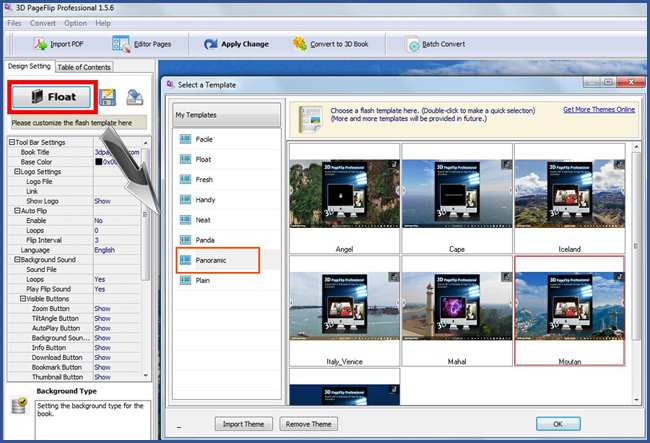Screen dimensions: 650x443
Task: Click the Download Button Show value
Action: click(102, 357)
